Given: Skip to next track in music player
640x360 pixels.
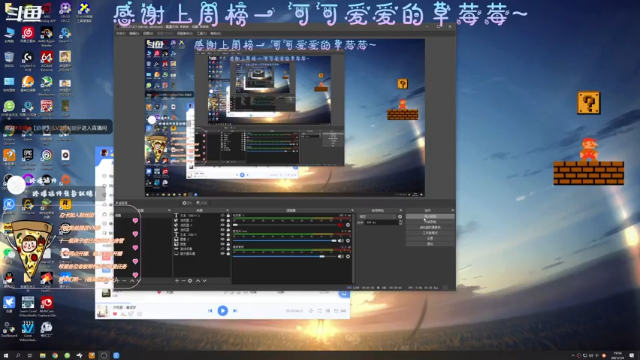Looking at the screenshot, I should tap(235, 311).
